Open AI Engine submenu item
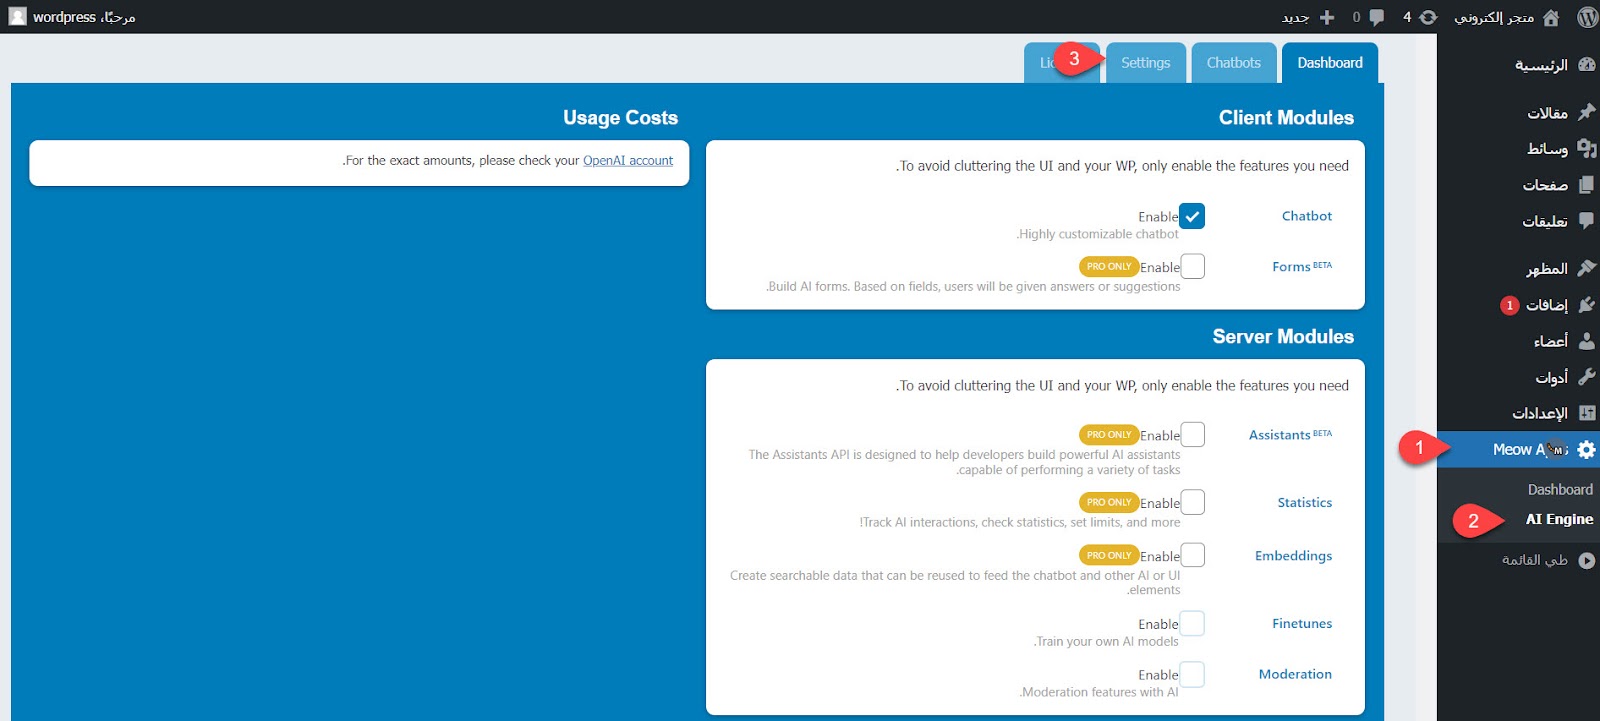Image resolution: width=1600 pixels, height=721 pixels. tap(1559, 520)
